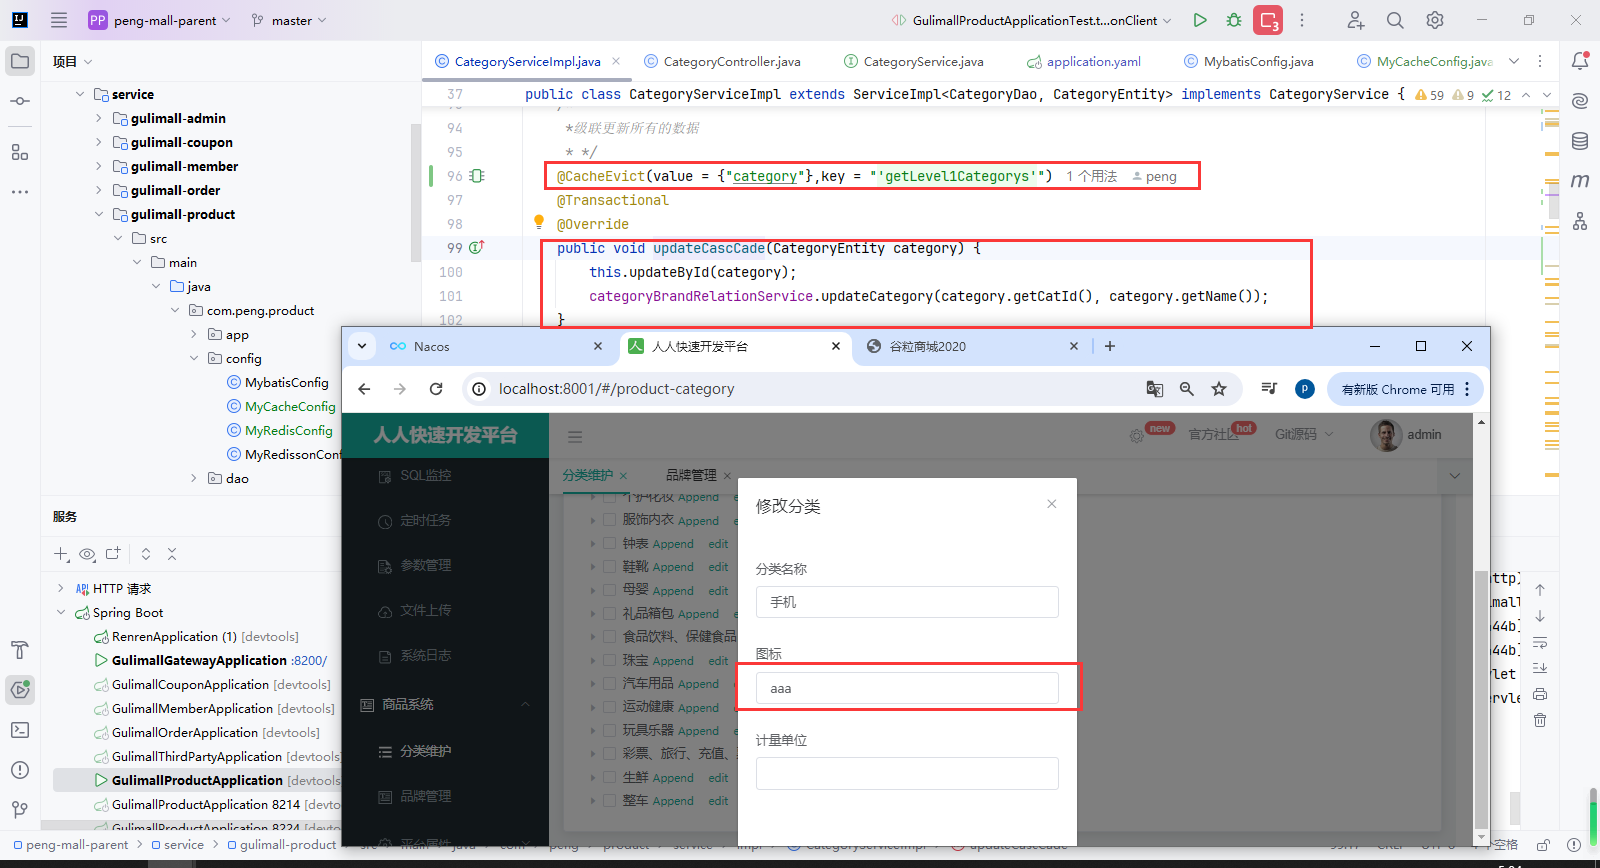The height and width of the screenshot is (868, 1600).
Task: Bookmark this page with the star icon
Action: pyautogui.click(x=1219, y=389)
